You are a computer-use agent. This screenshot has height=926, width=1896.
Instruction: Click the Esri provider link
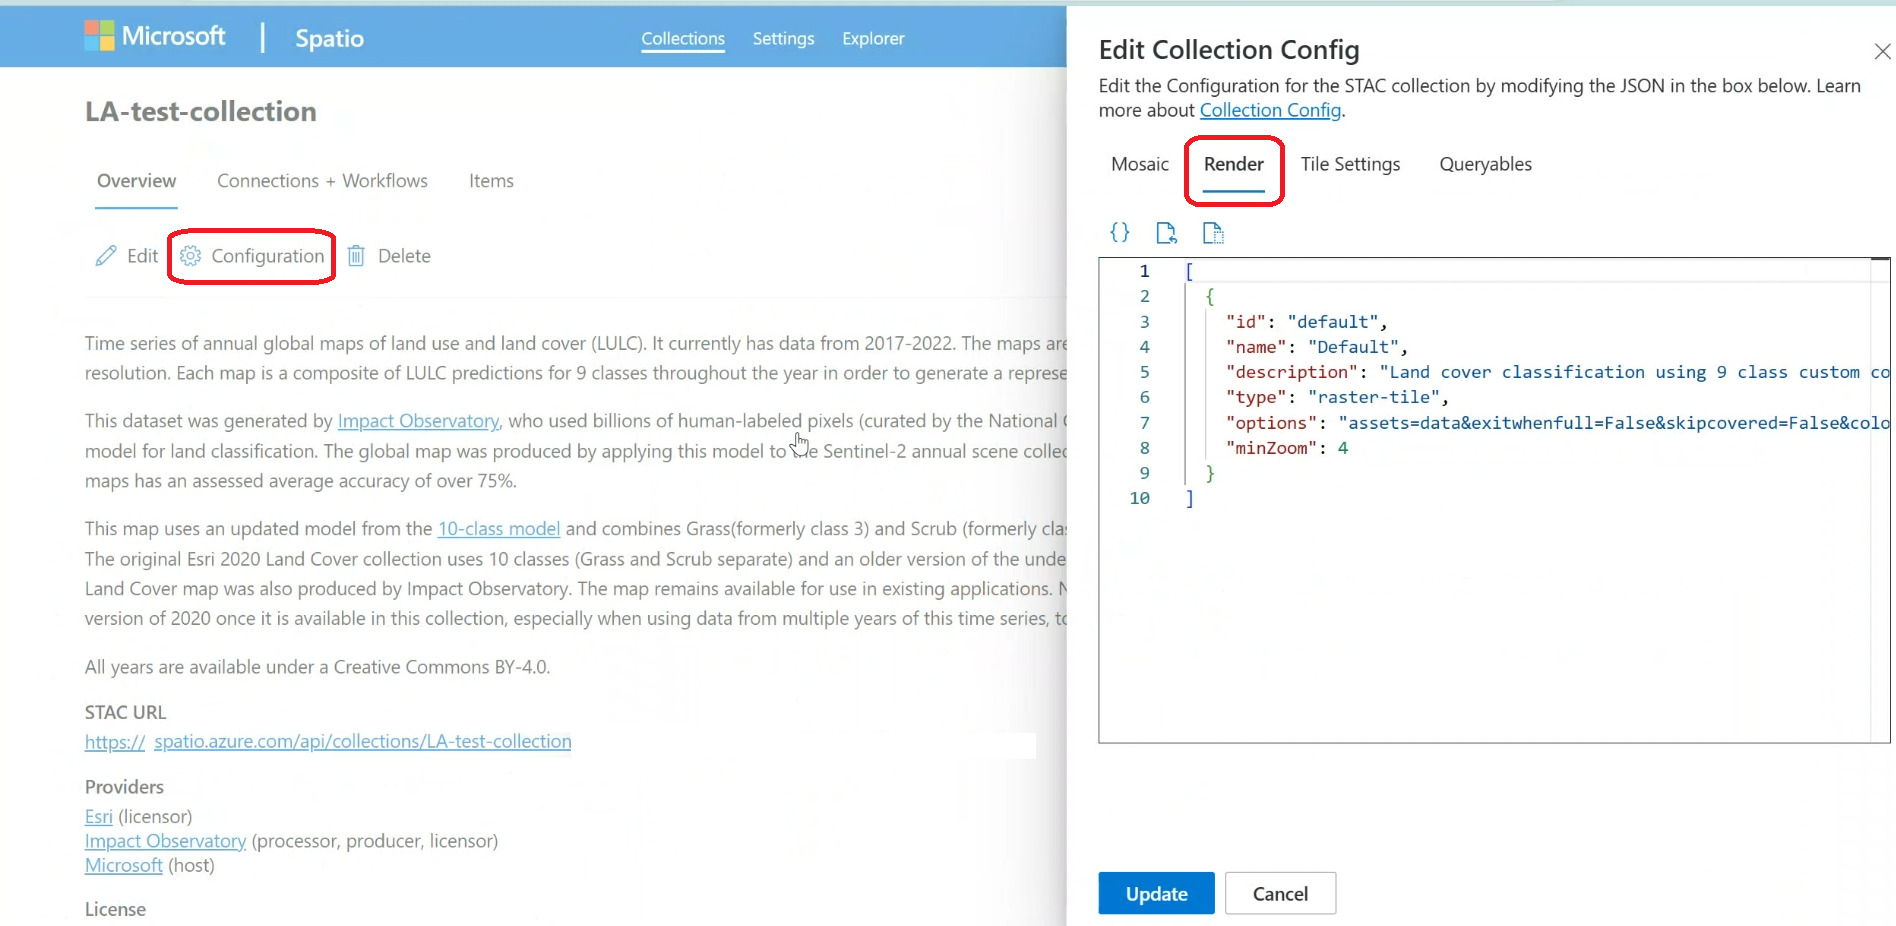[98, 817]
